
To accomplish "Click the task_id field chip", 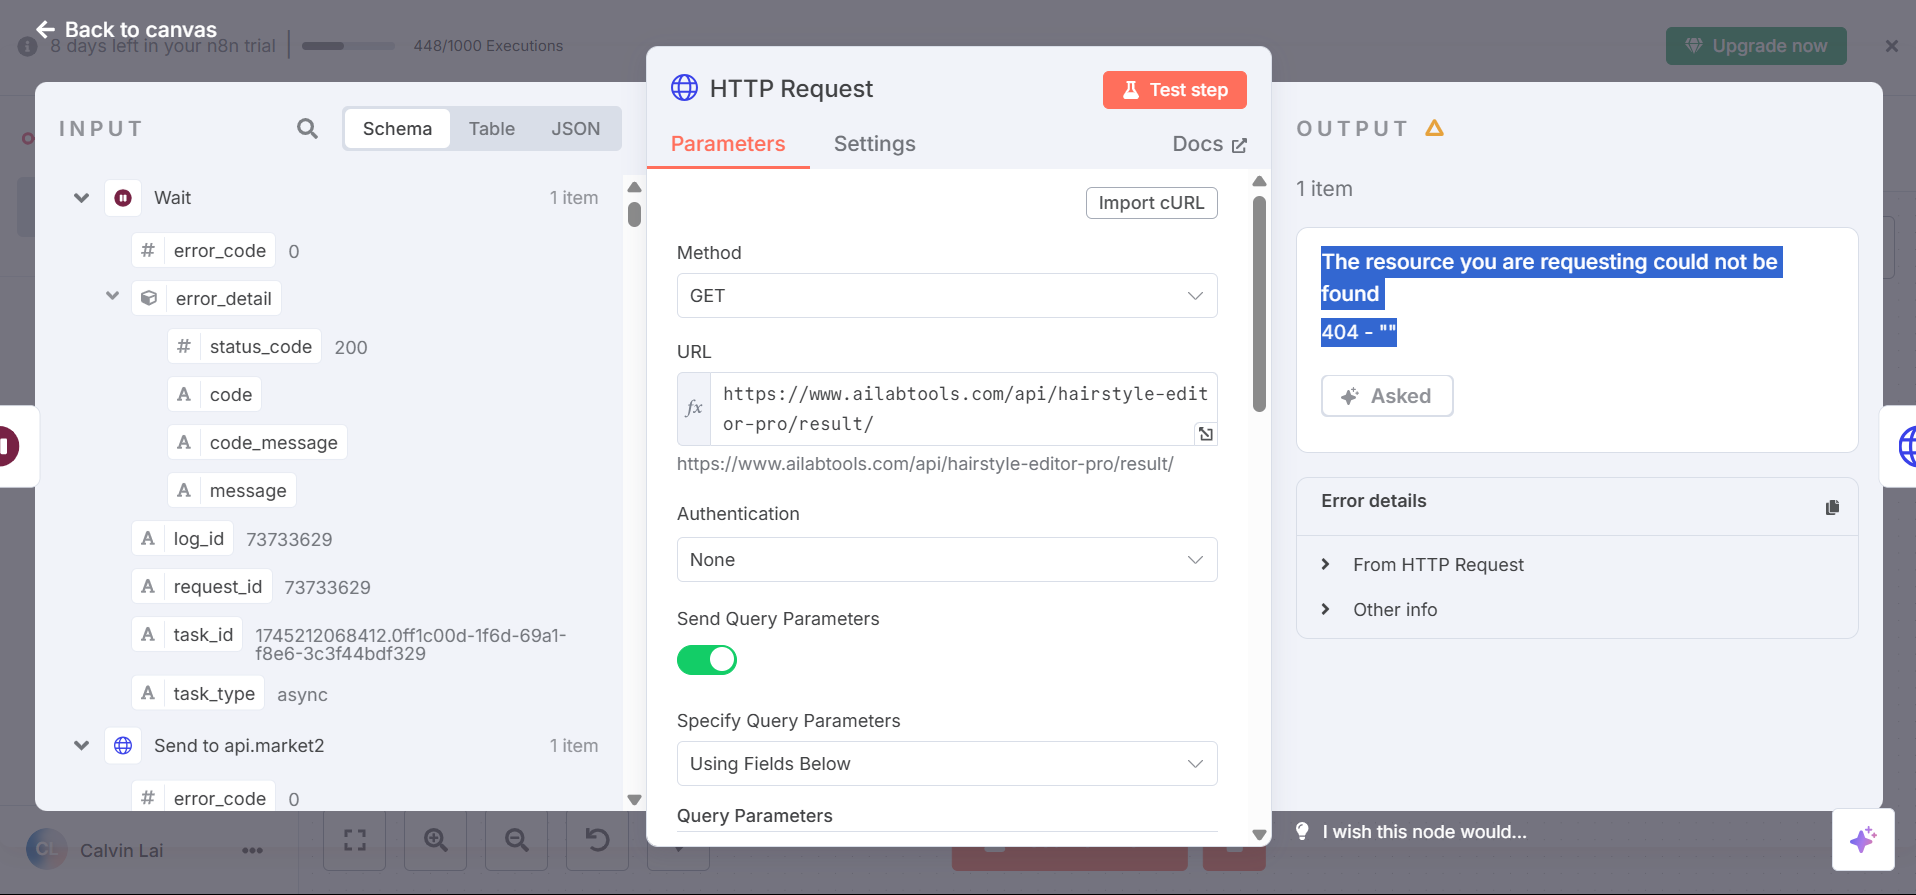I will coord(187,634).
